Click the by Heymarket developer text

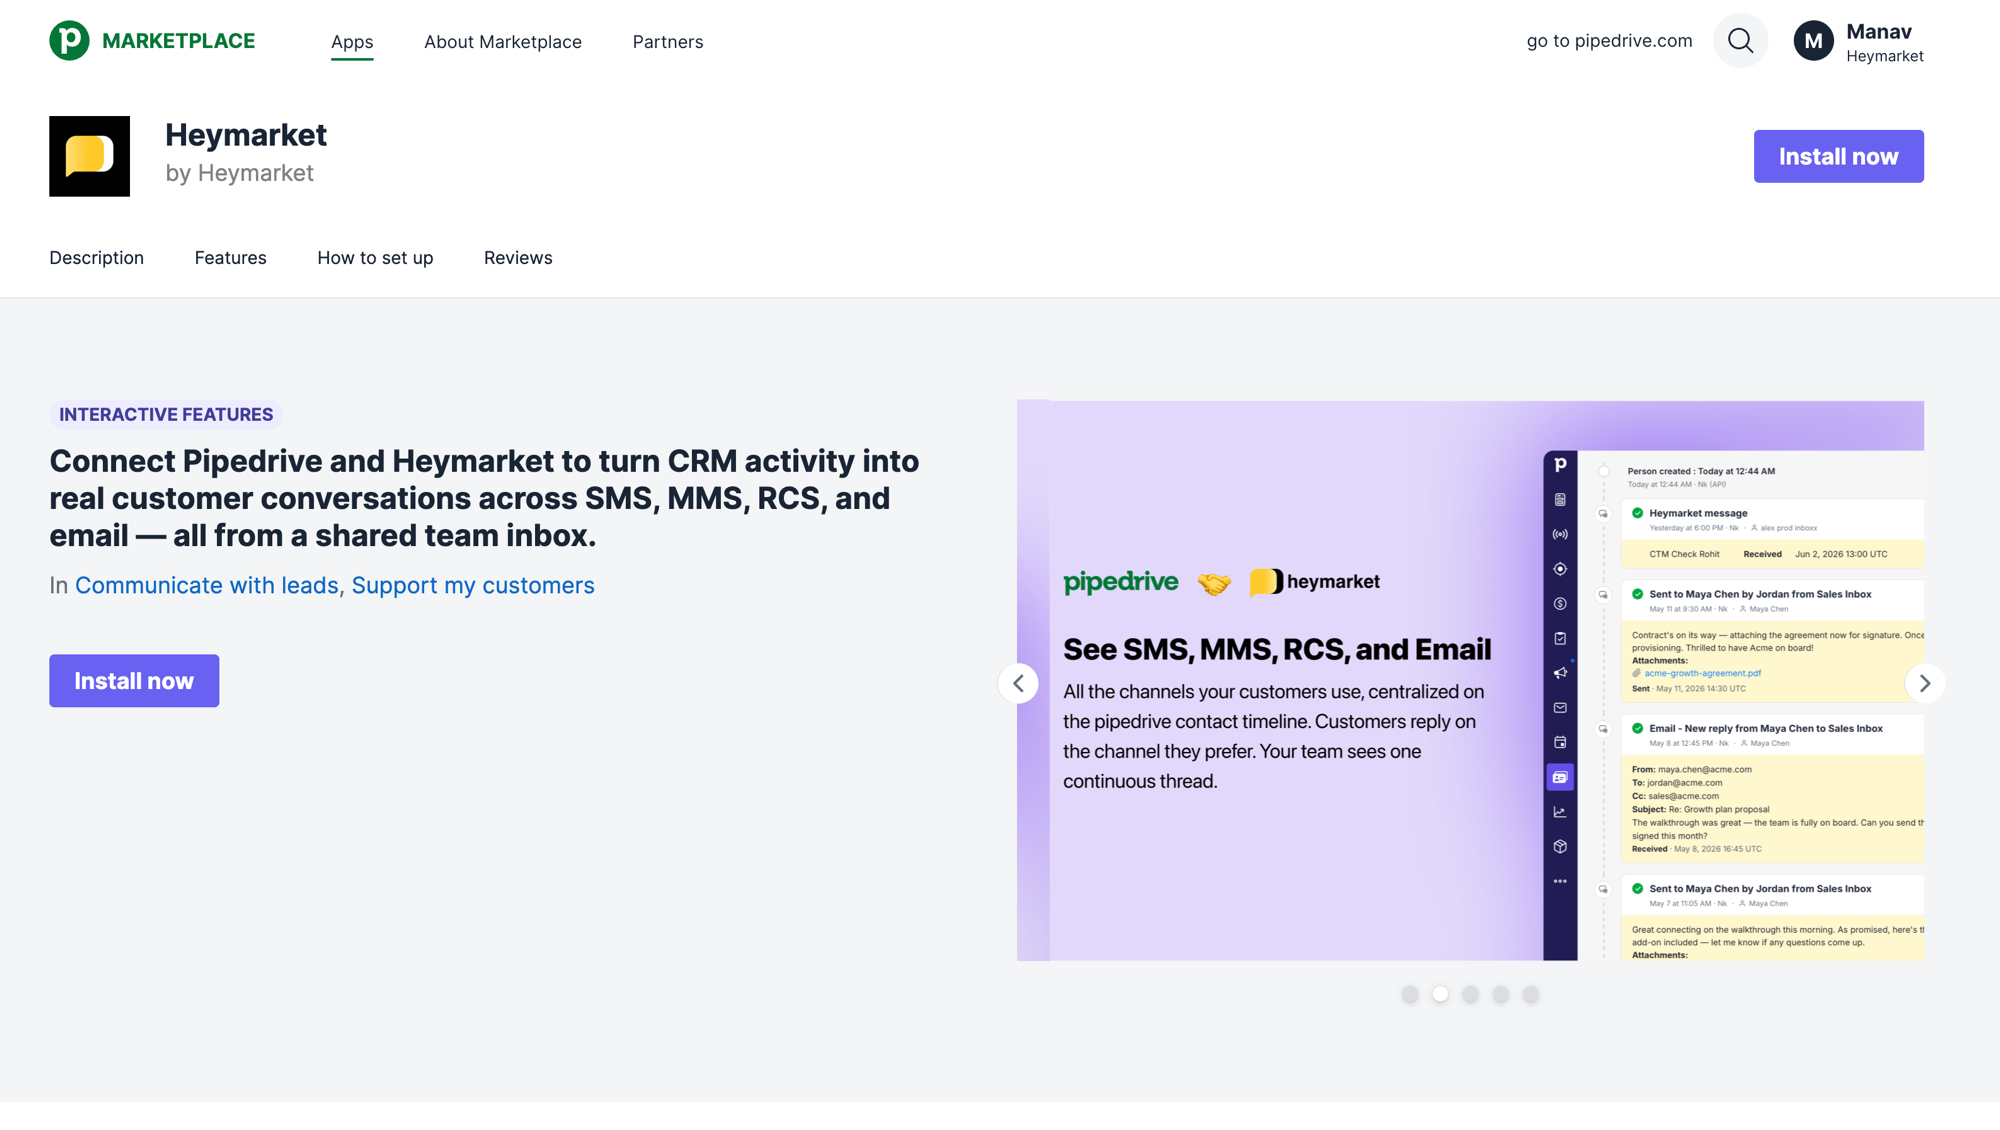coord(240,173)
